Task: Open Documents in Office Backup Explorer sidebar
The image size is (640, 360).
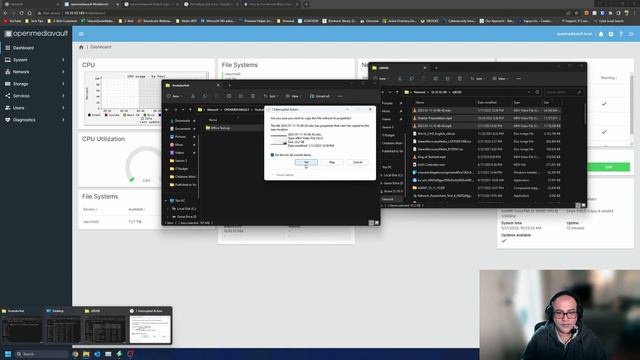Action: 182,129
